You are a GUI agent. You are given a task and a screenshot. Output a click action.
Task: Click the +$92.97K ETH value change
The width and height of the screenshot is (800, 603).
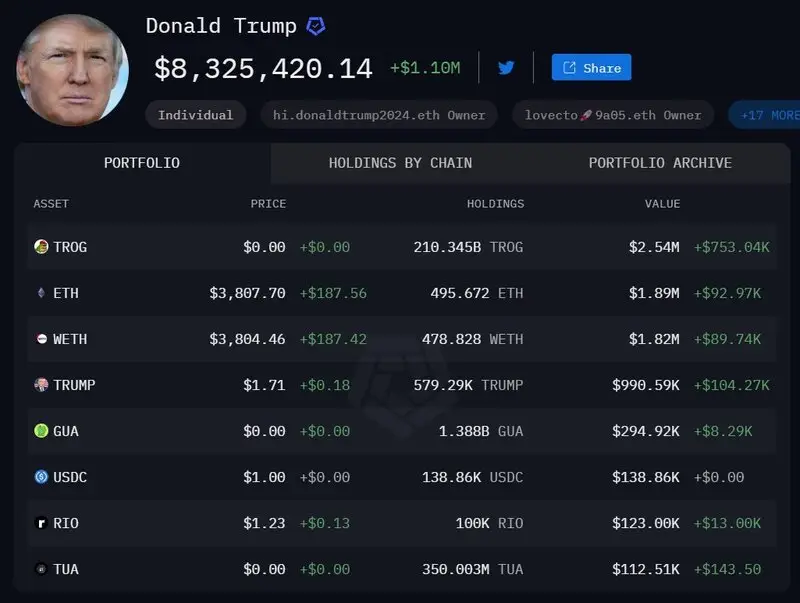click(728, 293)
